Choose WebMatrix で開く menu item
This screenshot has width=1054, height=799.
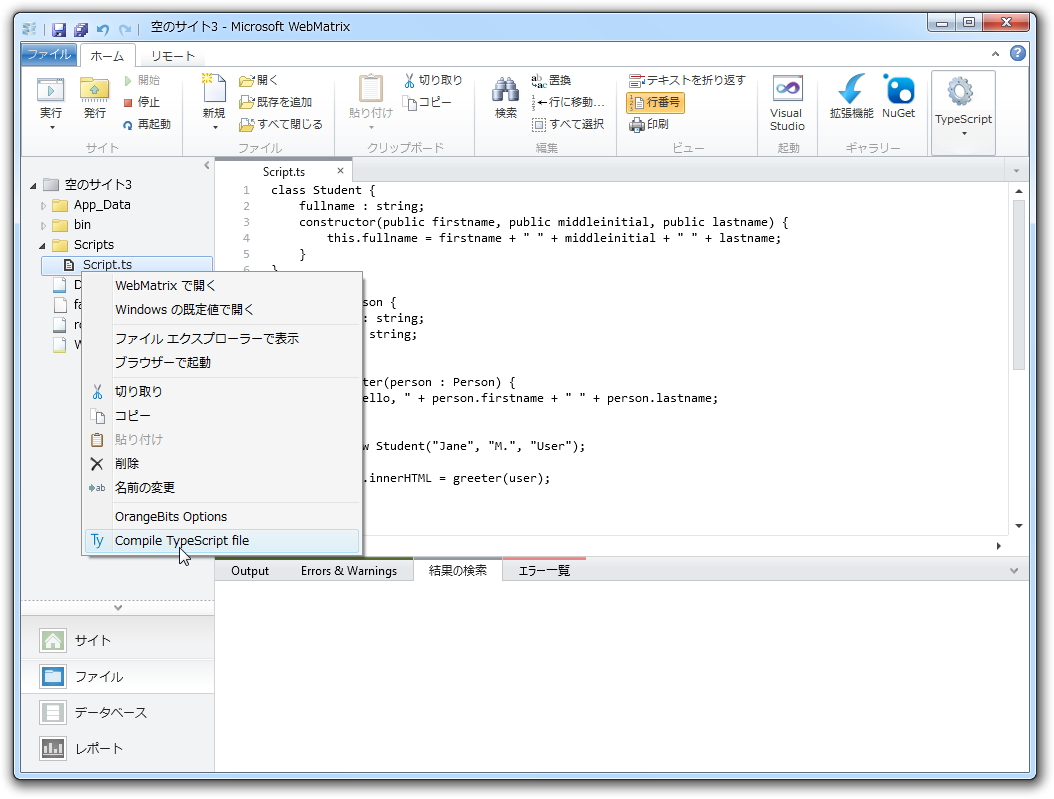tap(222, 286)
